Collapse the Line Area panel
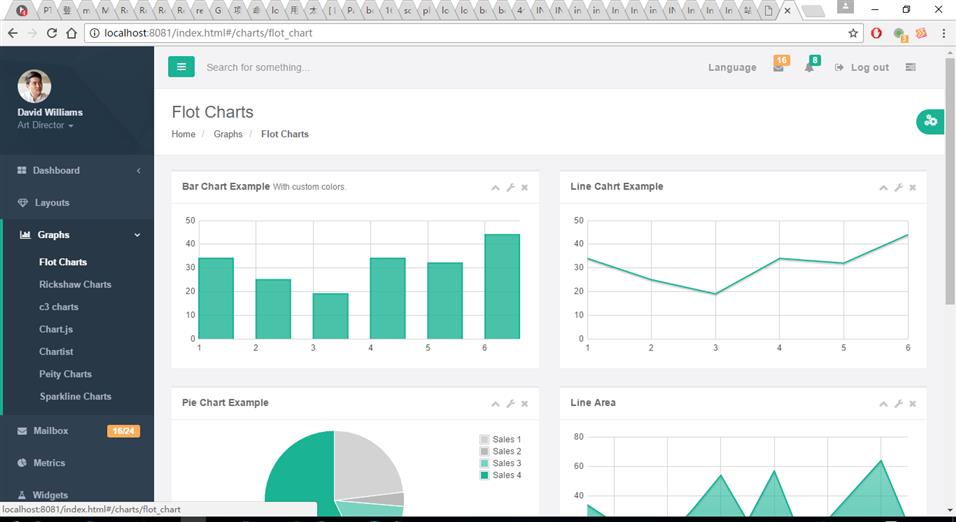 pyautogui.click(x=883, y=403)
